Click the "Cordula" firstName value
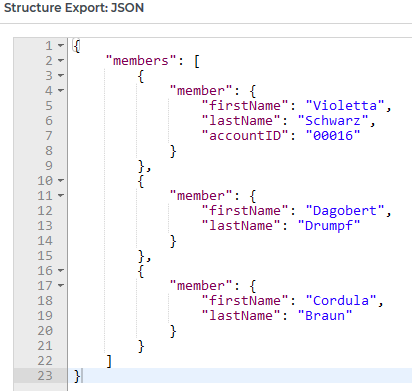412x391 pixels. 341,301
